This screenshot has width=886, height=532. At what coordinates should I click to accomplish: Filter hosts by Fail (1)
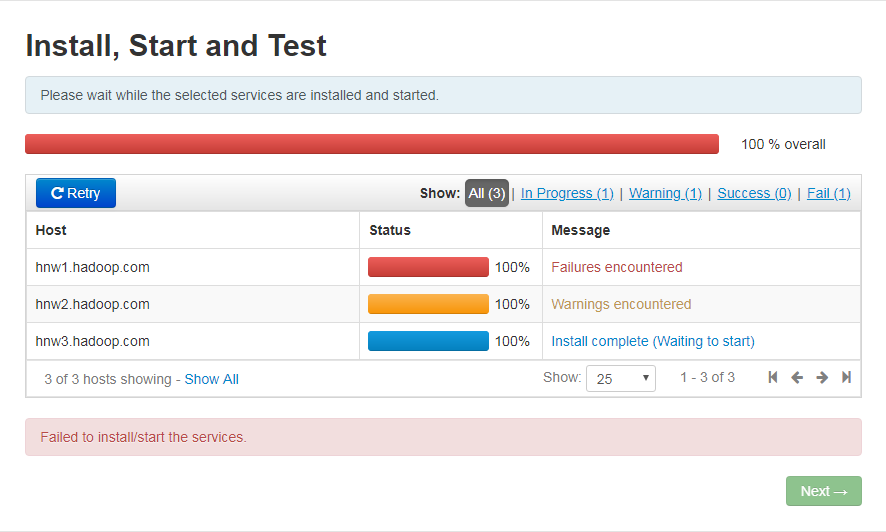(x=828, y=193)
